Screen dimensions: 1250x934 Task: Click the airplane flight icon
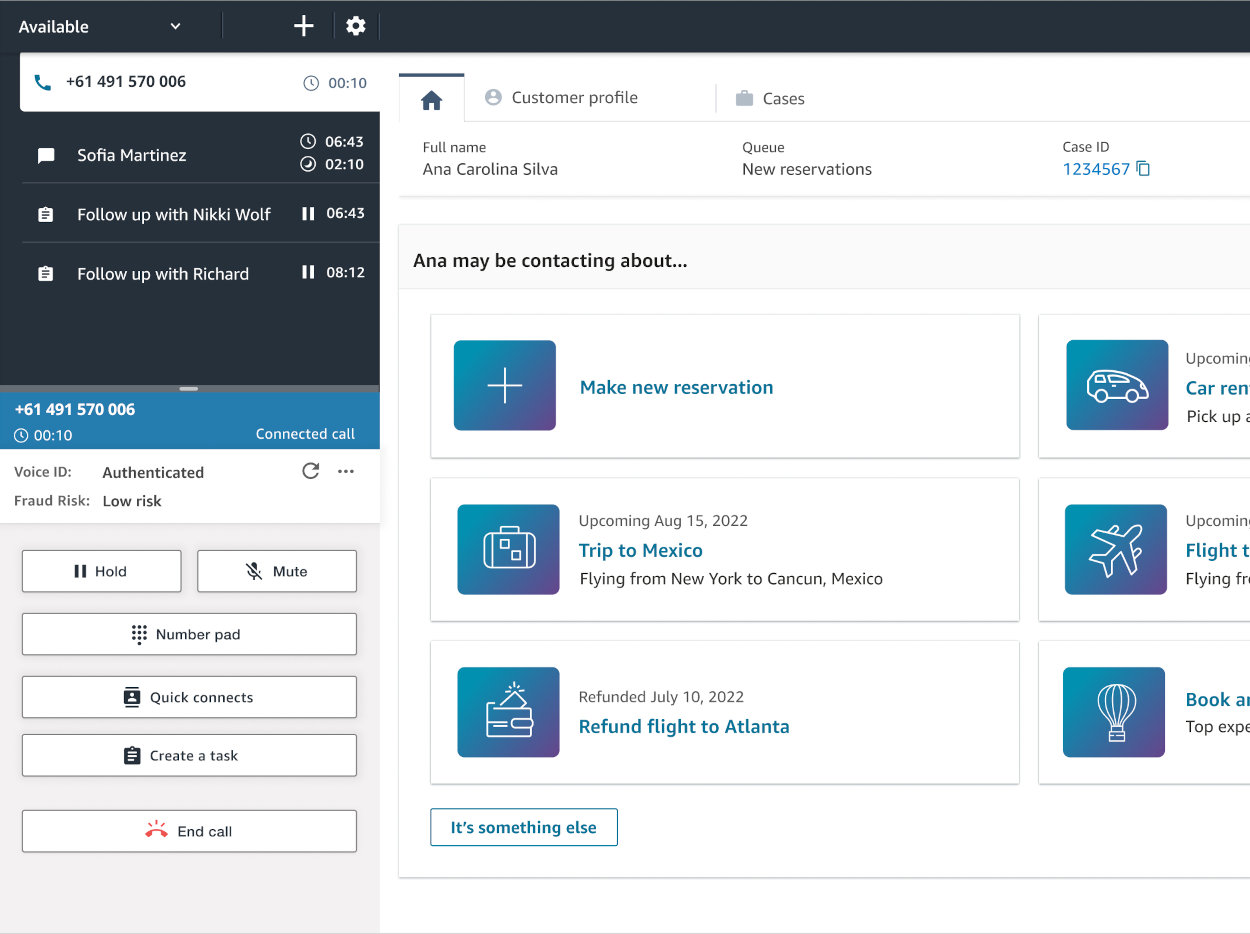(1116, 550)
